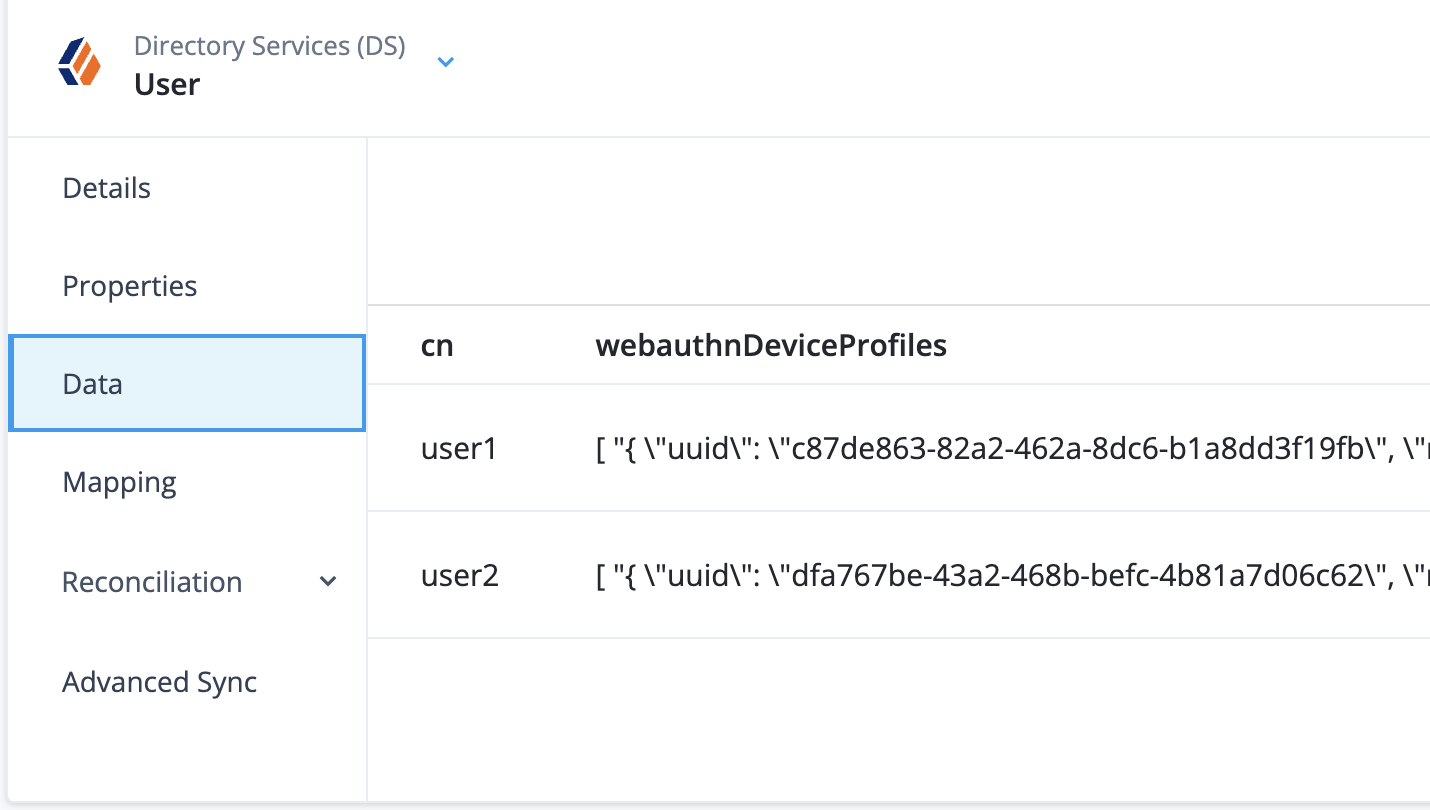The width and height of the screenshot is (1430, 810).
Task: Select the user1 cell
Action: click(459, 450)
